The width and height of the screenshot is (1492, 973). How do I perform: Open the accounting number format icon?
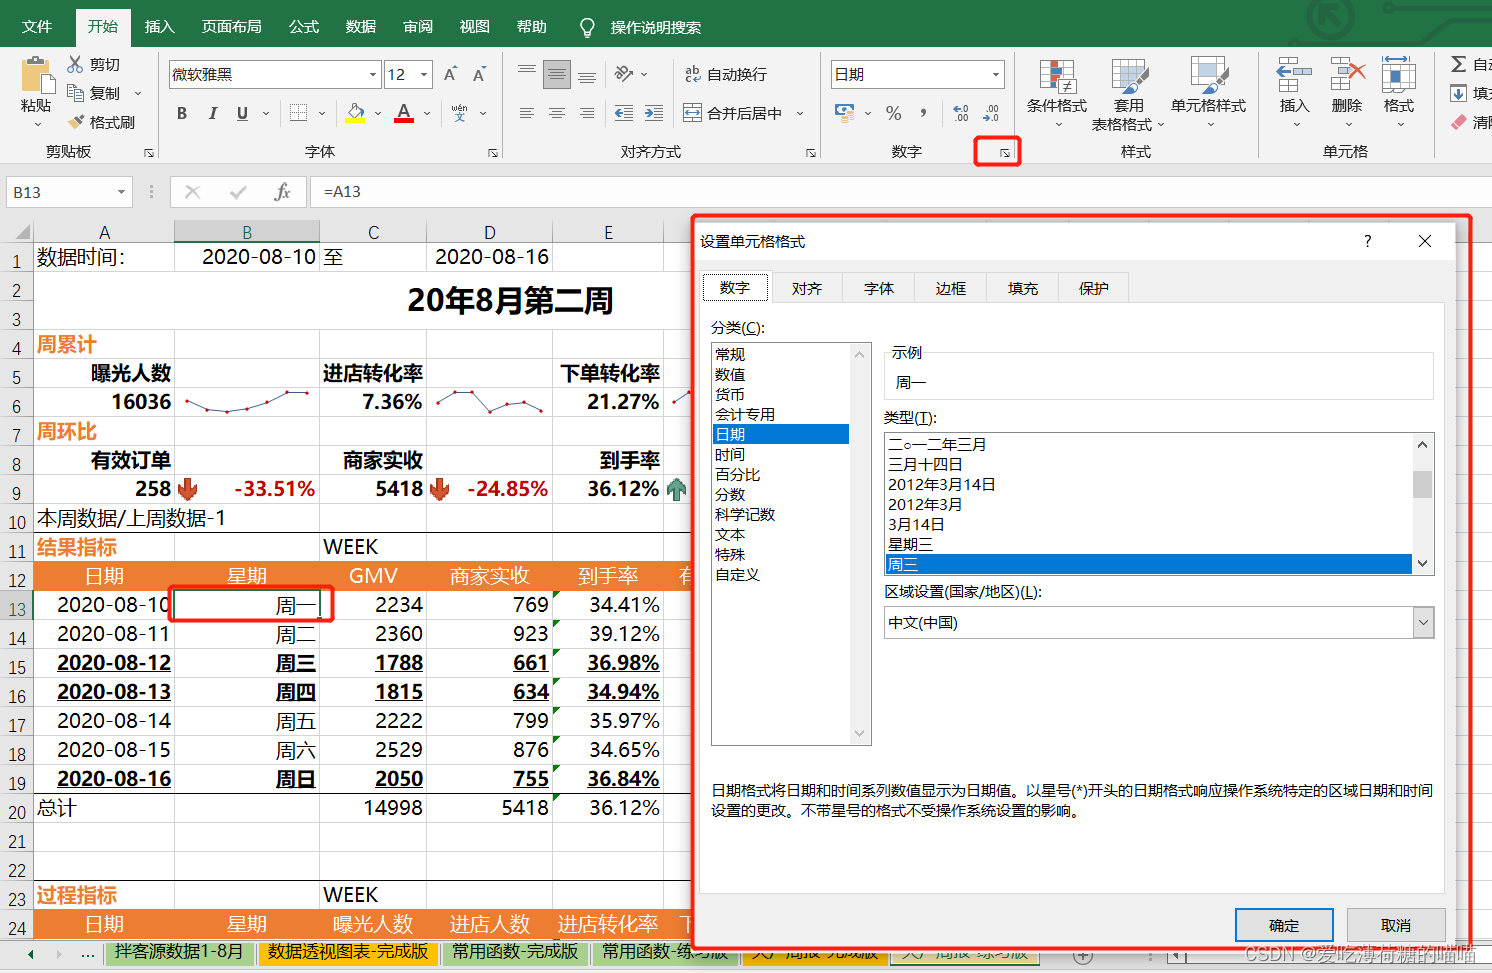point(845,113)
